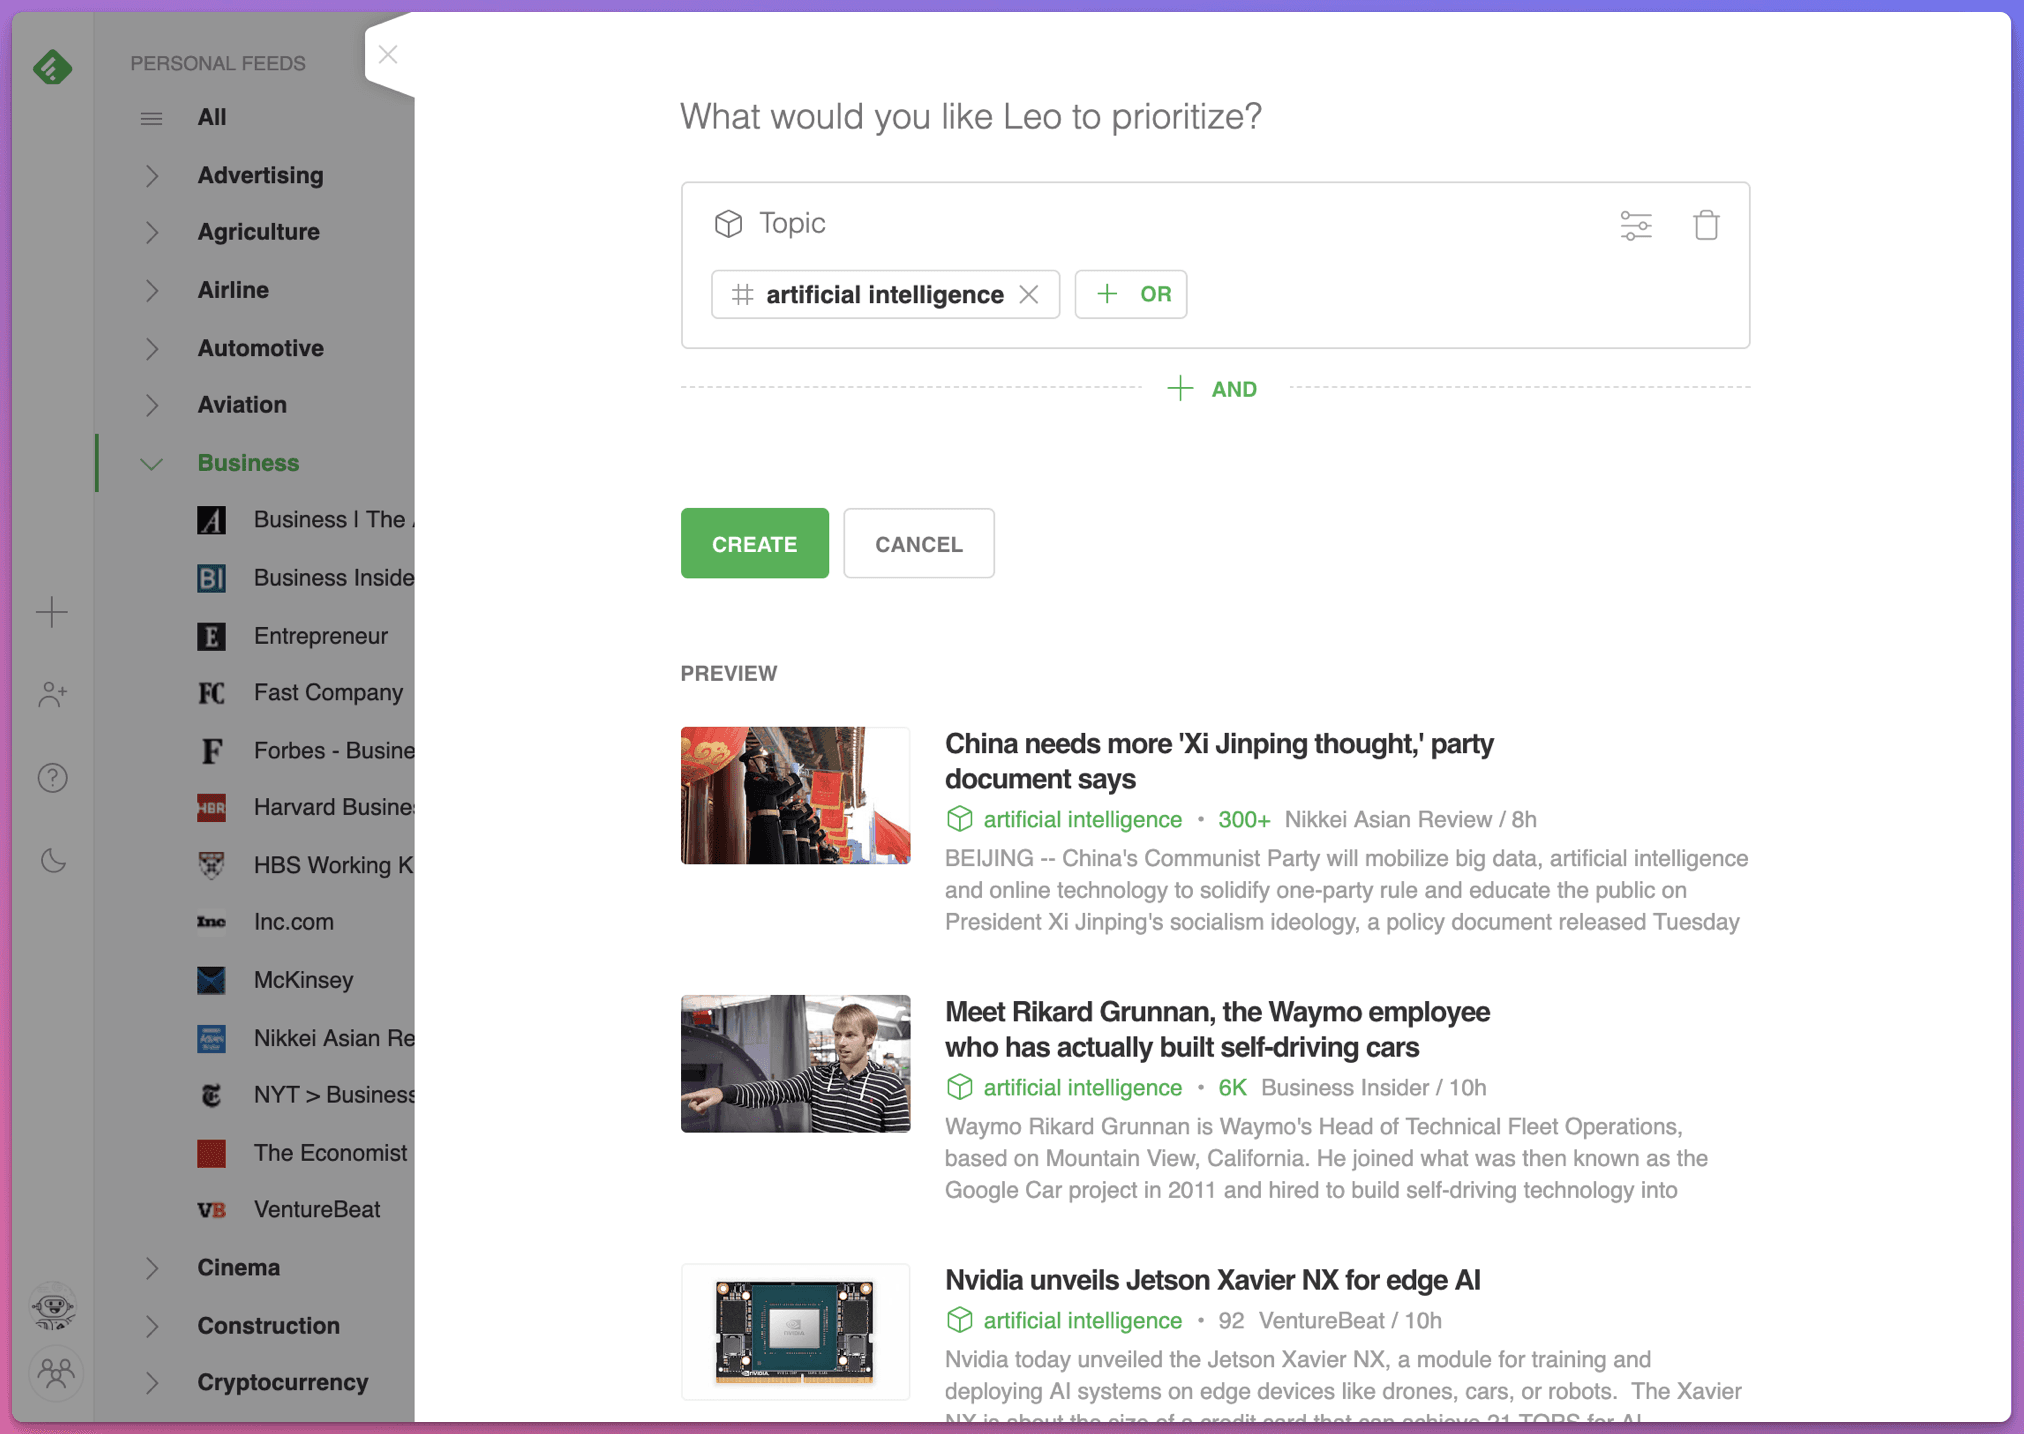Add an AND condition

[1212, 388]
